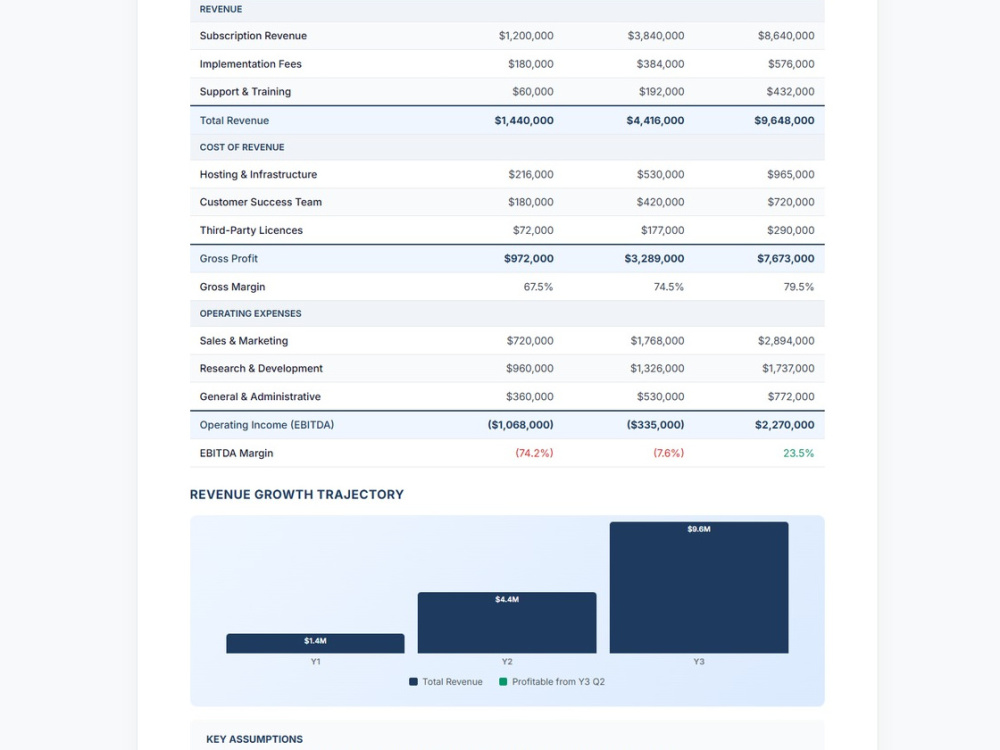Screen dimensions: 1000x750
Task: Select the red (74.2%) EBITDA margin
Action: 534,453
